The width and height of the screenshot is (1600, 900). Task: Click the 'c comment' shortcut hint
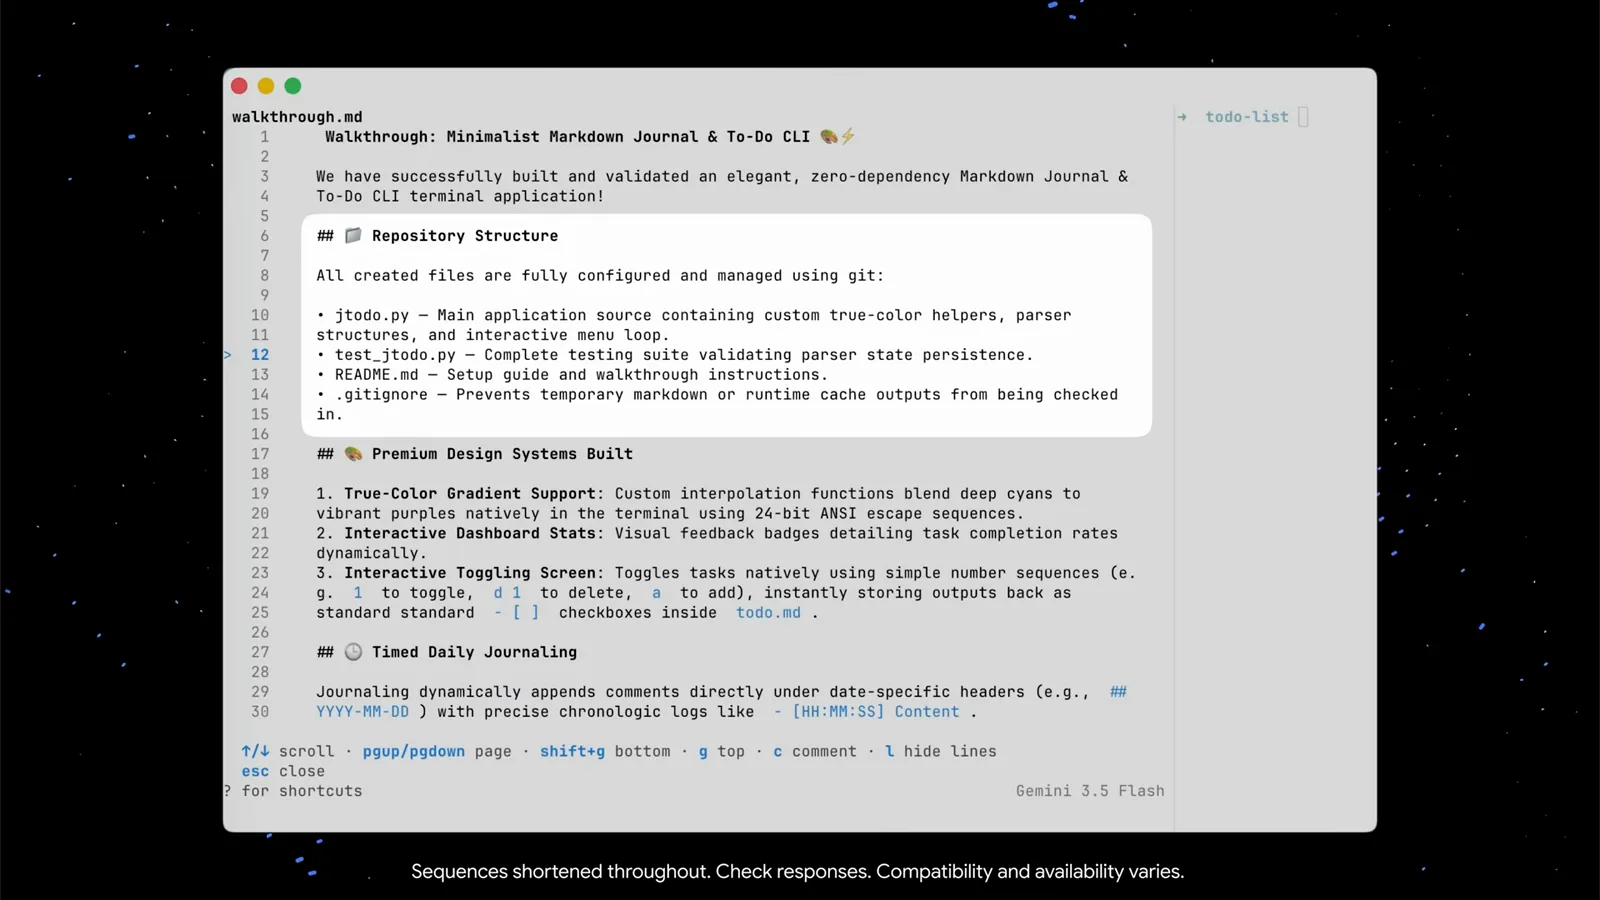pyautogui.click(x=815, y=751)
